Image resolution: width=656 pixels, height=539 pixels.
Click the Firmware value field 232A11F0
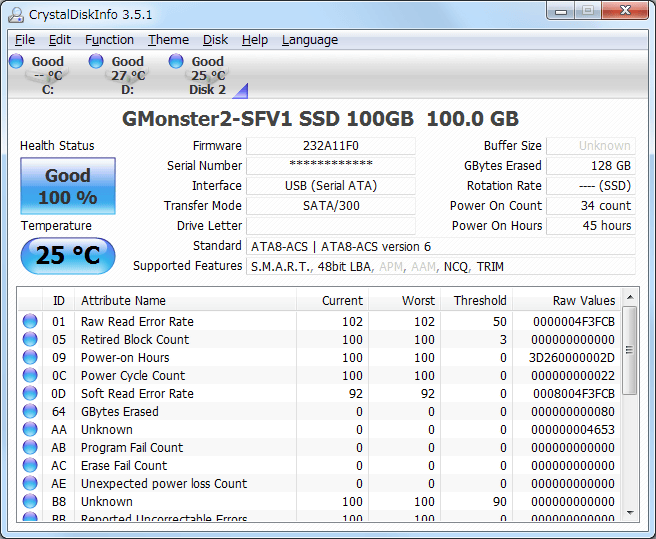[331, 146]
